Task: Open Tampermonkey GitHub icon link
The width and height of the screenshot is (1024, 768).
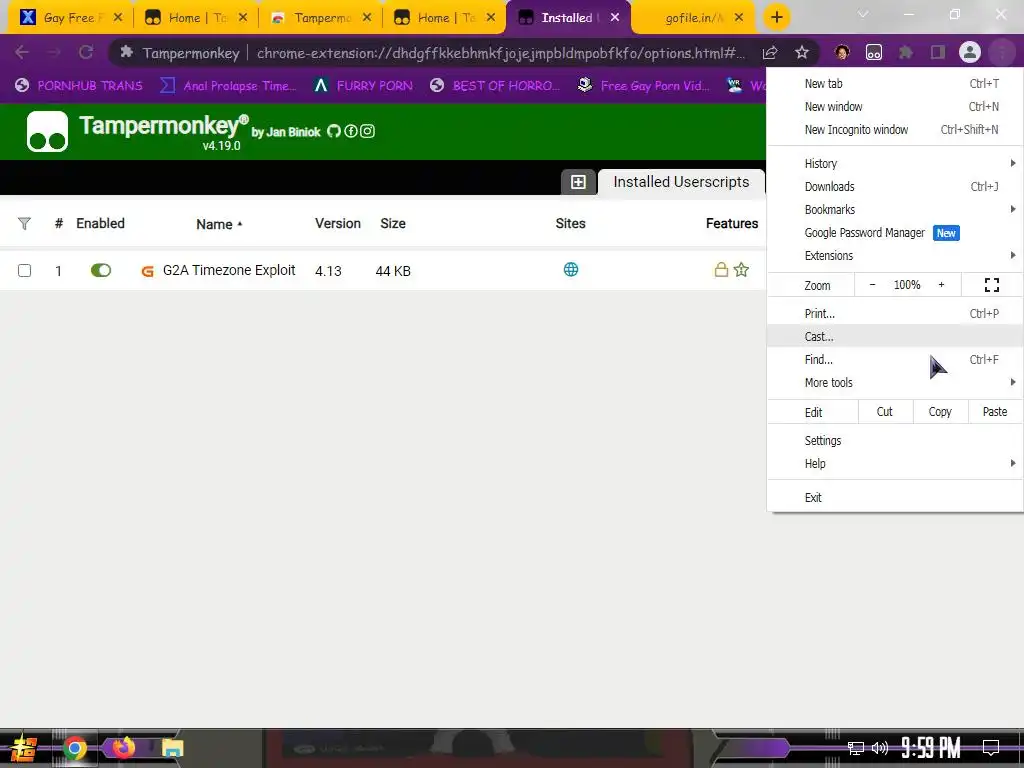Action: (334, 131)
